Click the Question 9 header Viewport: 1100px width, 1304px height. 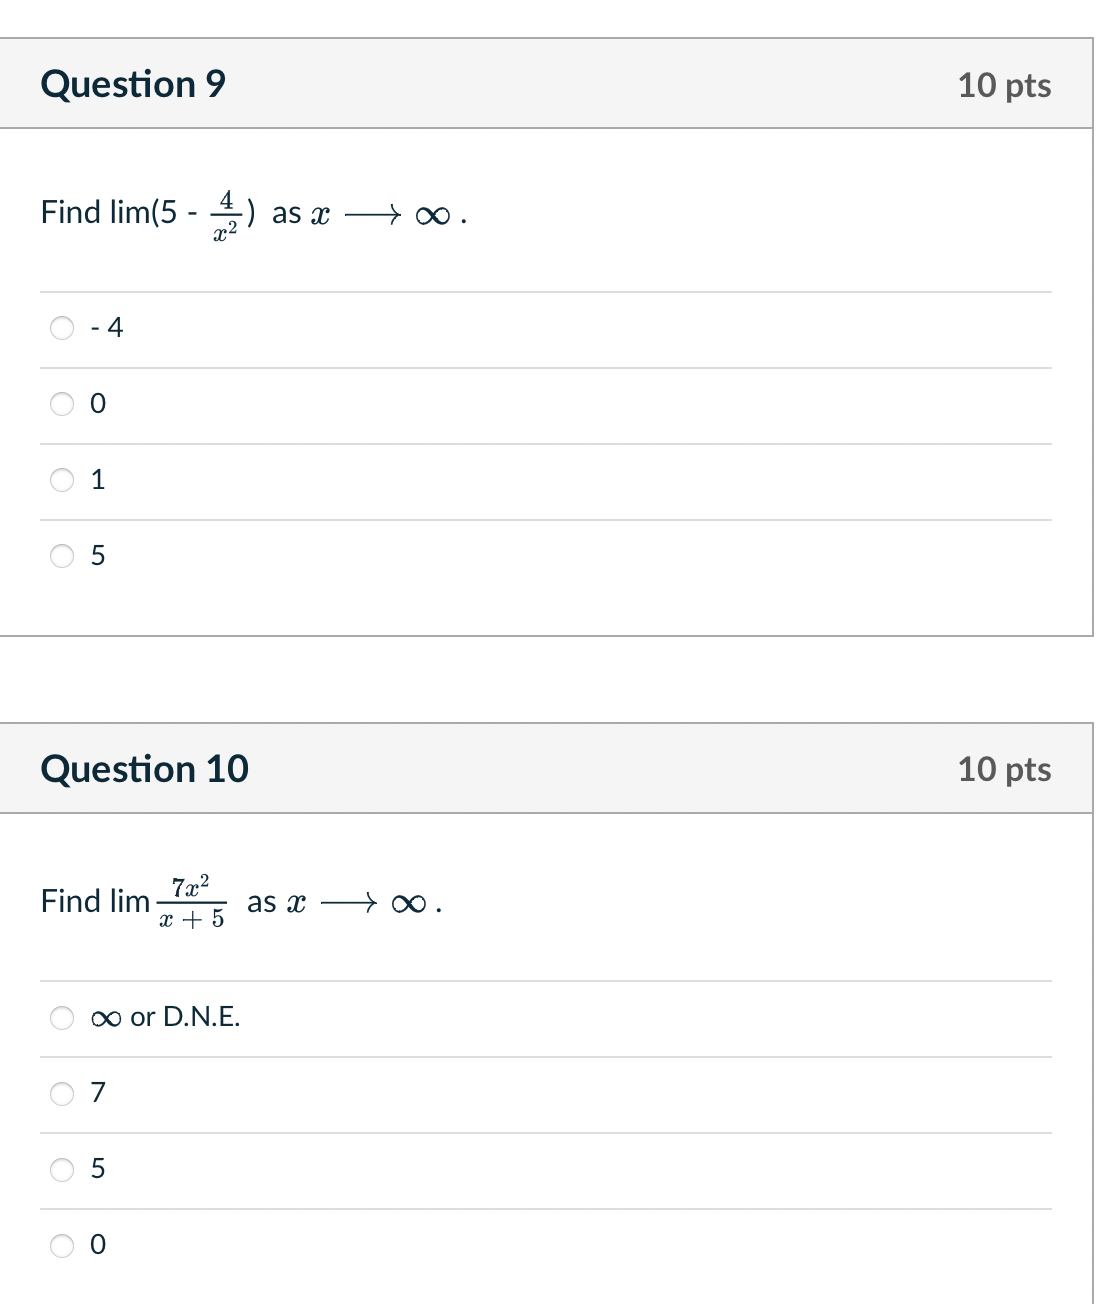pos(134,84)
